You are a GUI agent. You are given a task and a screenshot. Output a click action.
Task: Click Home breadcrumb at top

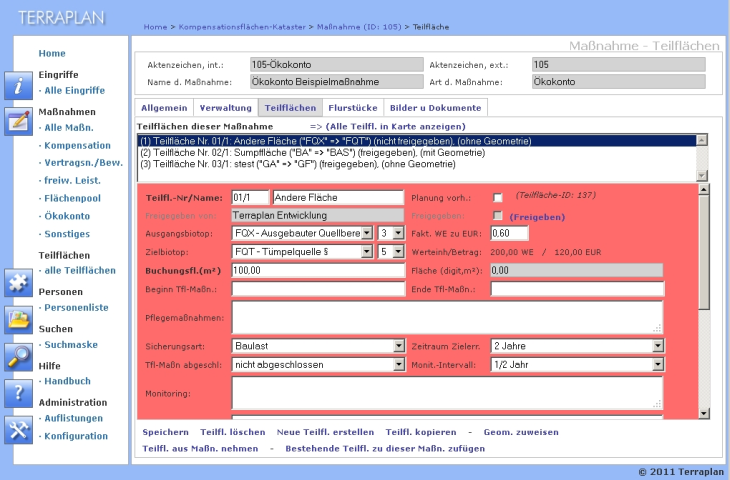[155, 27]
